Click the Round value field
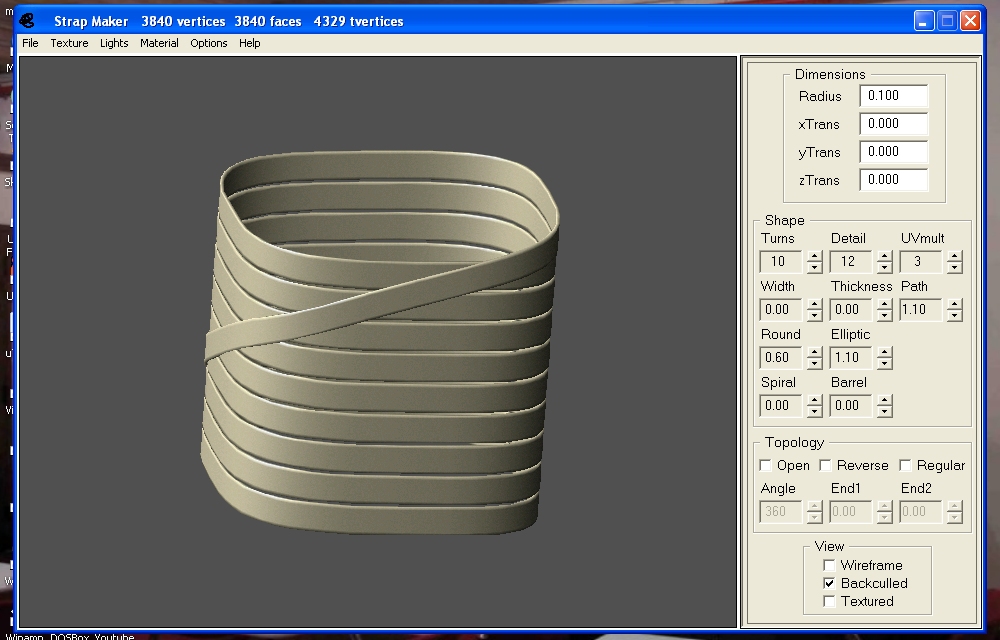Viewport: 1000px width, 640px height. coord(783,358)
